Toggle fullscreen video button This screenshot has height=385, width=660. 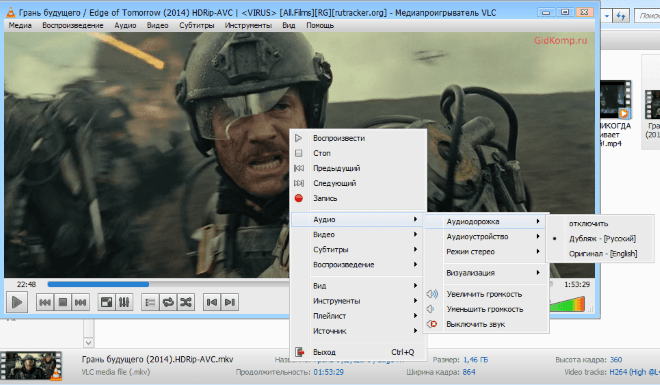(x=106, y=302)
